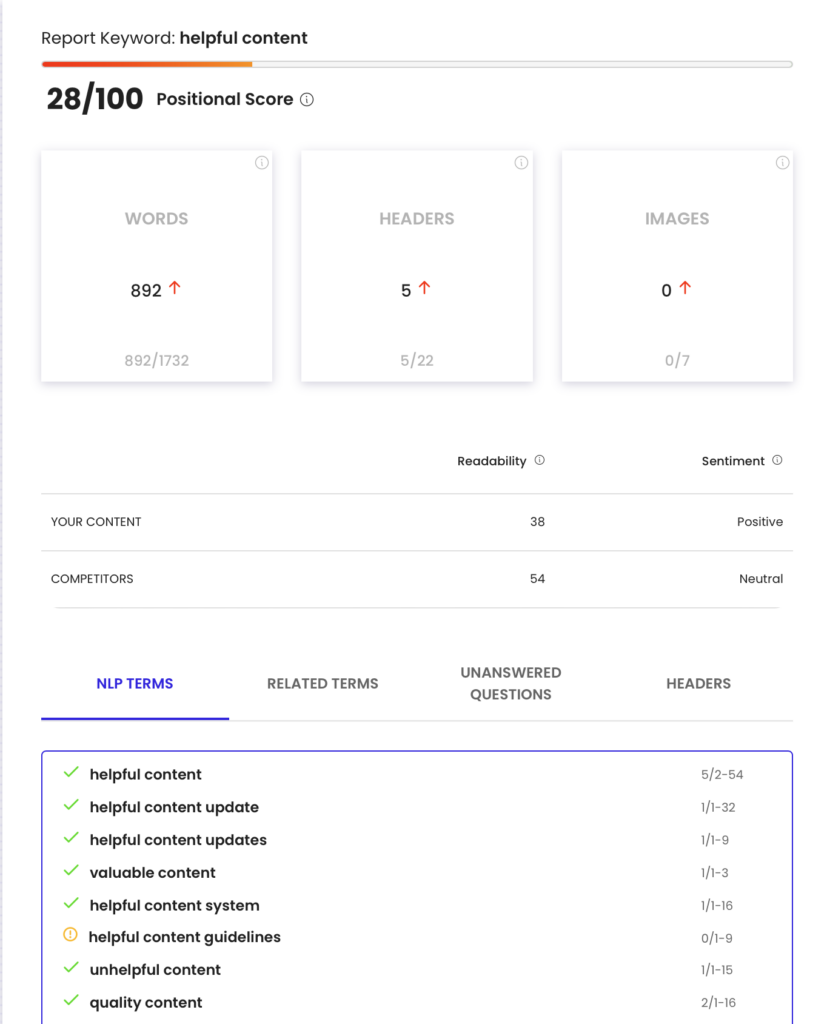Click warning icon for helpful content guidelines
The image size is (827, 1024).
pyautogui.click(x=70, y=936)
